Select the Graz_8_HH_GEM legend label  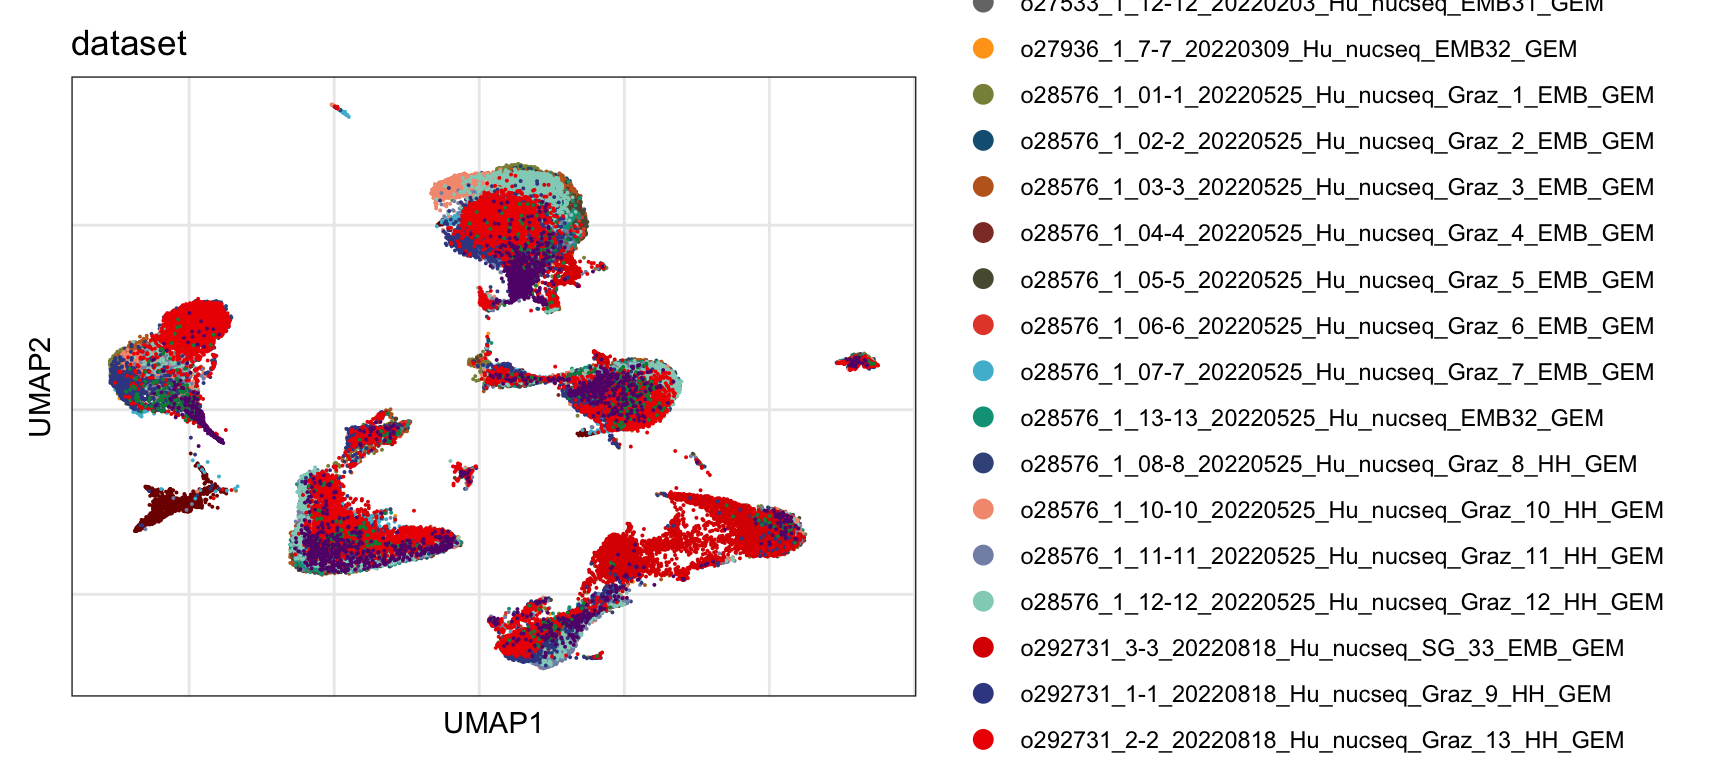pos(1328,464)
